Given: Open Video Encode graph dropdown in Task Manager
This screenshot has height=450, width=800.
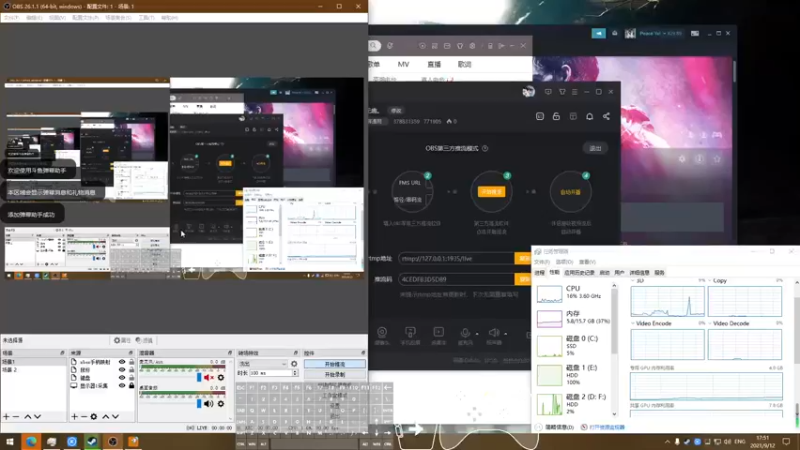Looking at the screenshot, I should pyautogui.click(x=633, y=323).
